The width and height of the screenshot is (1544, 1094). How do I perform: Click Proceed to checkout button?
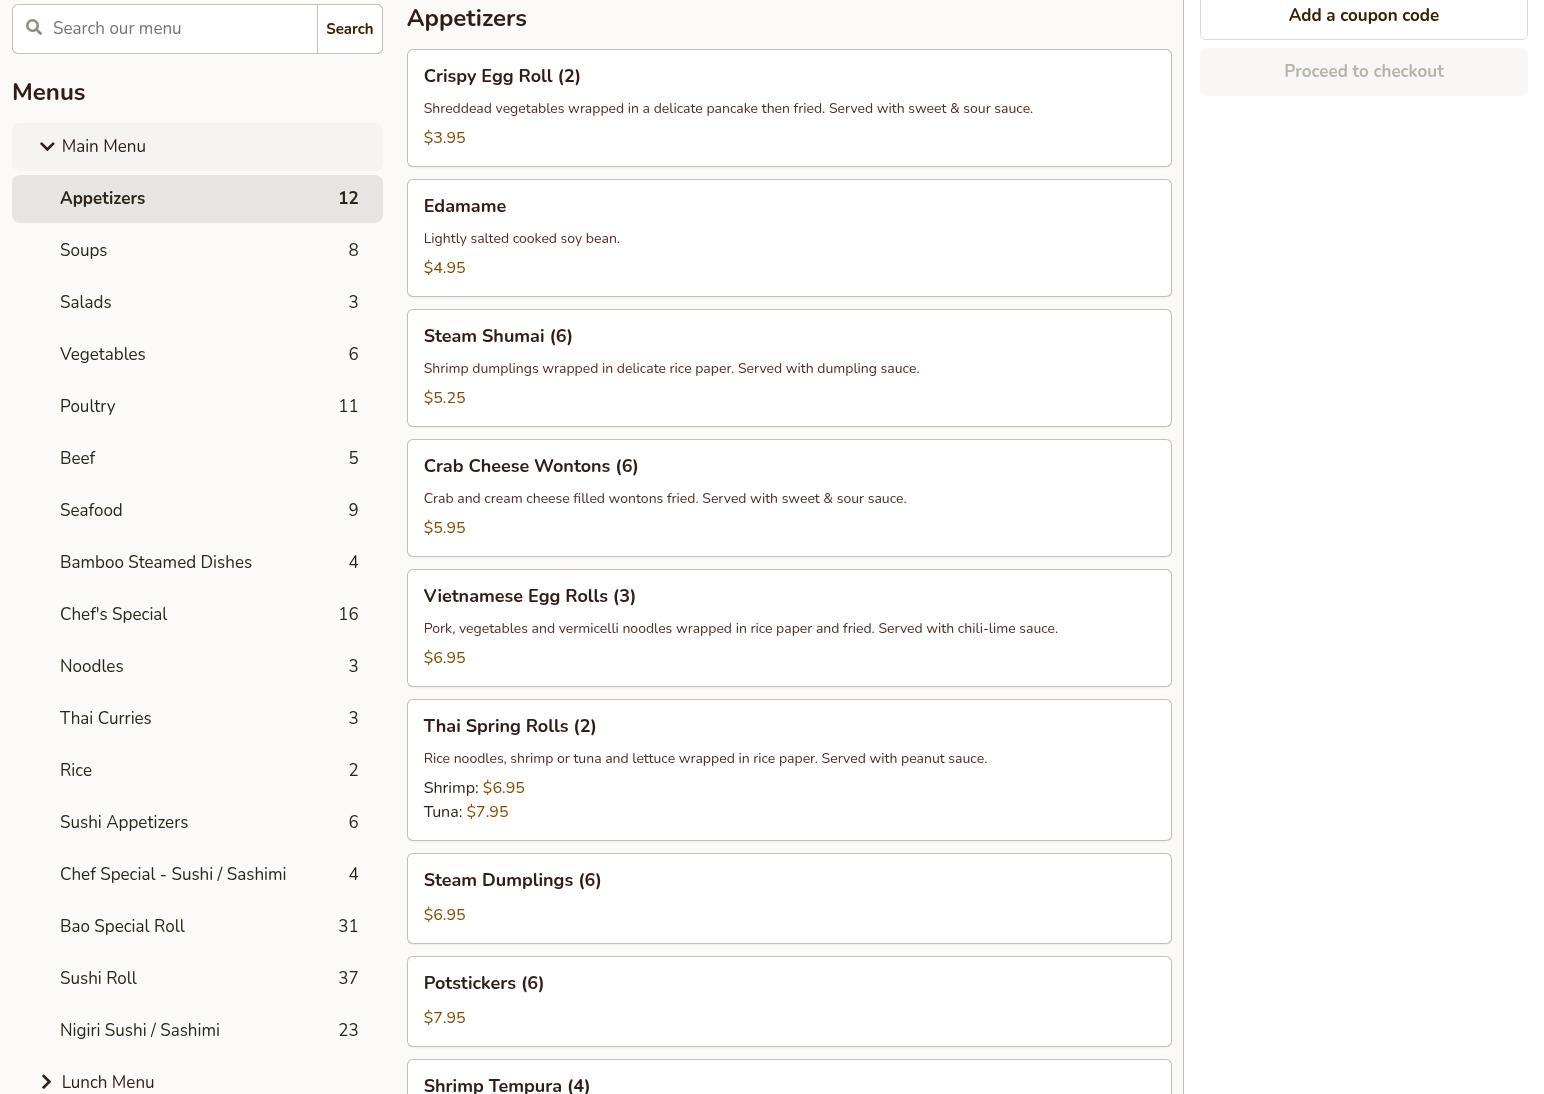[1363, 72]
